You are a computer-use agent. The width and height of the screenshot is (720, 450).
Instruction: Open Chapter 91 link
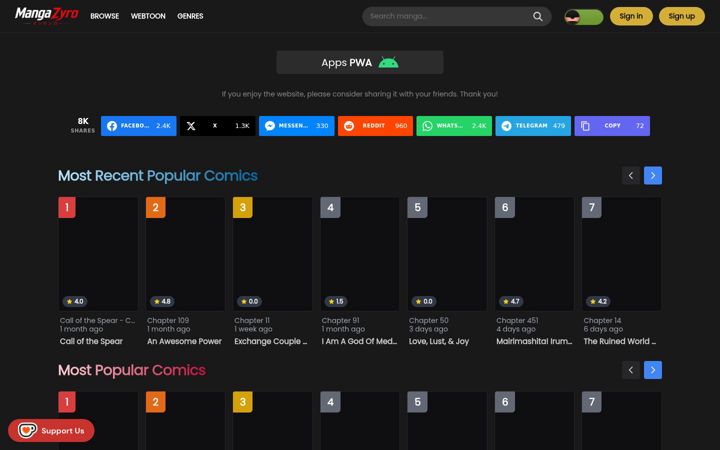340,321
